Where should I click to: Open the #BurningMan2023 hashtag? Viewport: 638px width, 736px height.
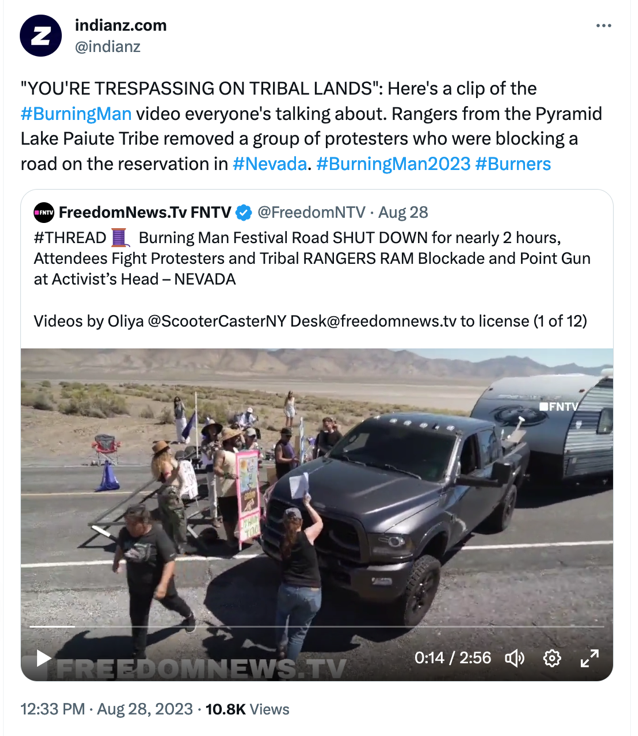(393, 164)
